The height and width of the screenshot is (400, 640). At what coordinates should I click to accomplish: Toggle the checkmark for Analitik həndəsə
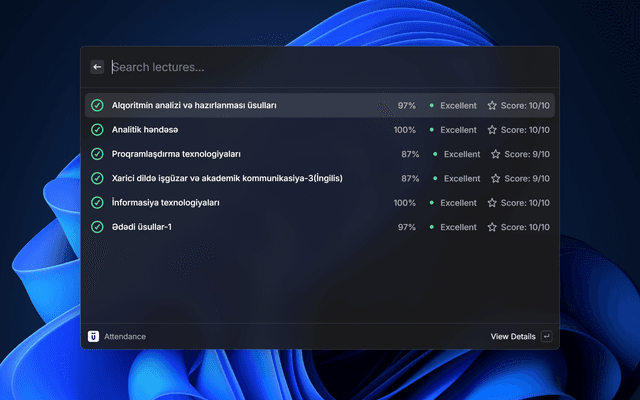point(97,130)
